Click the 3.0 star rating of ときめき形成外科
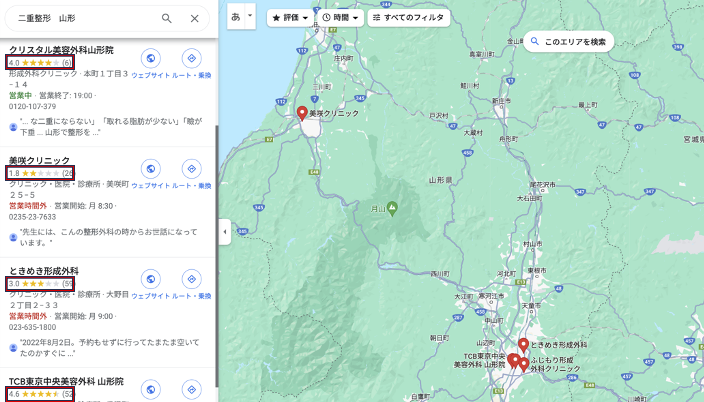 tap(40, 283)
